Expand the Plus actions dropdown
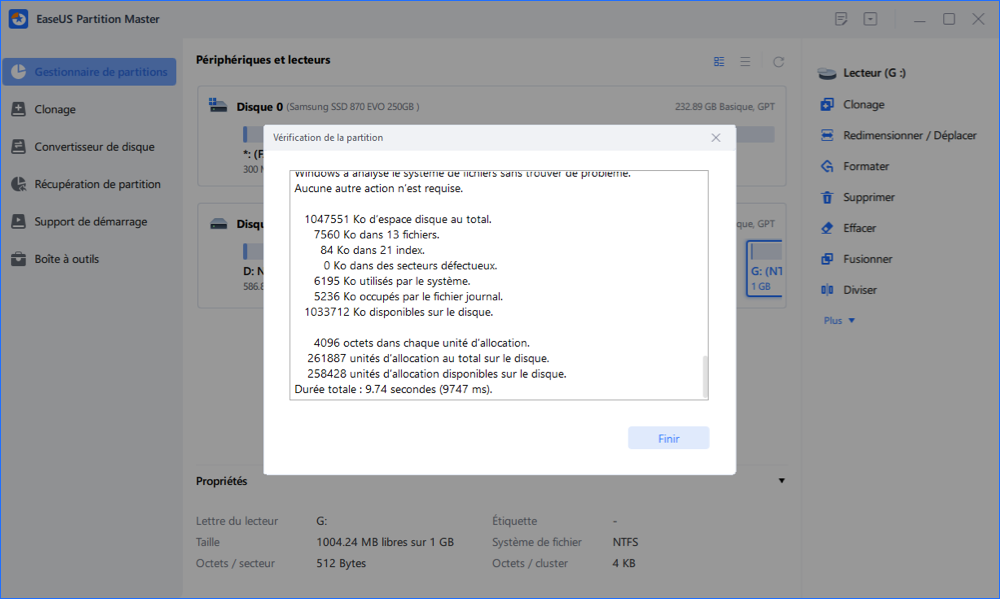The width and height of the screenshot is (1000, 599). point(839,320)
